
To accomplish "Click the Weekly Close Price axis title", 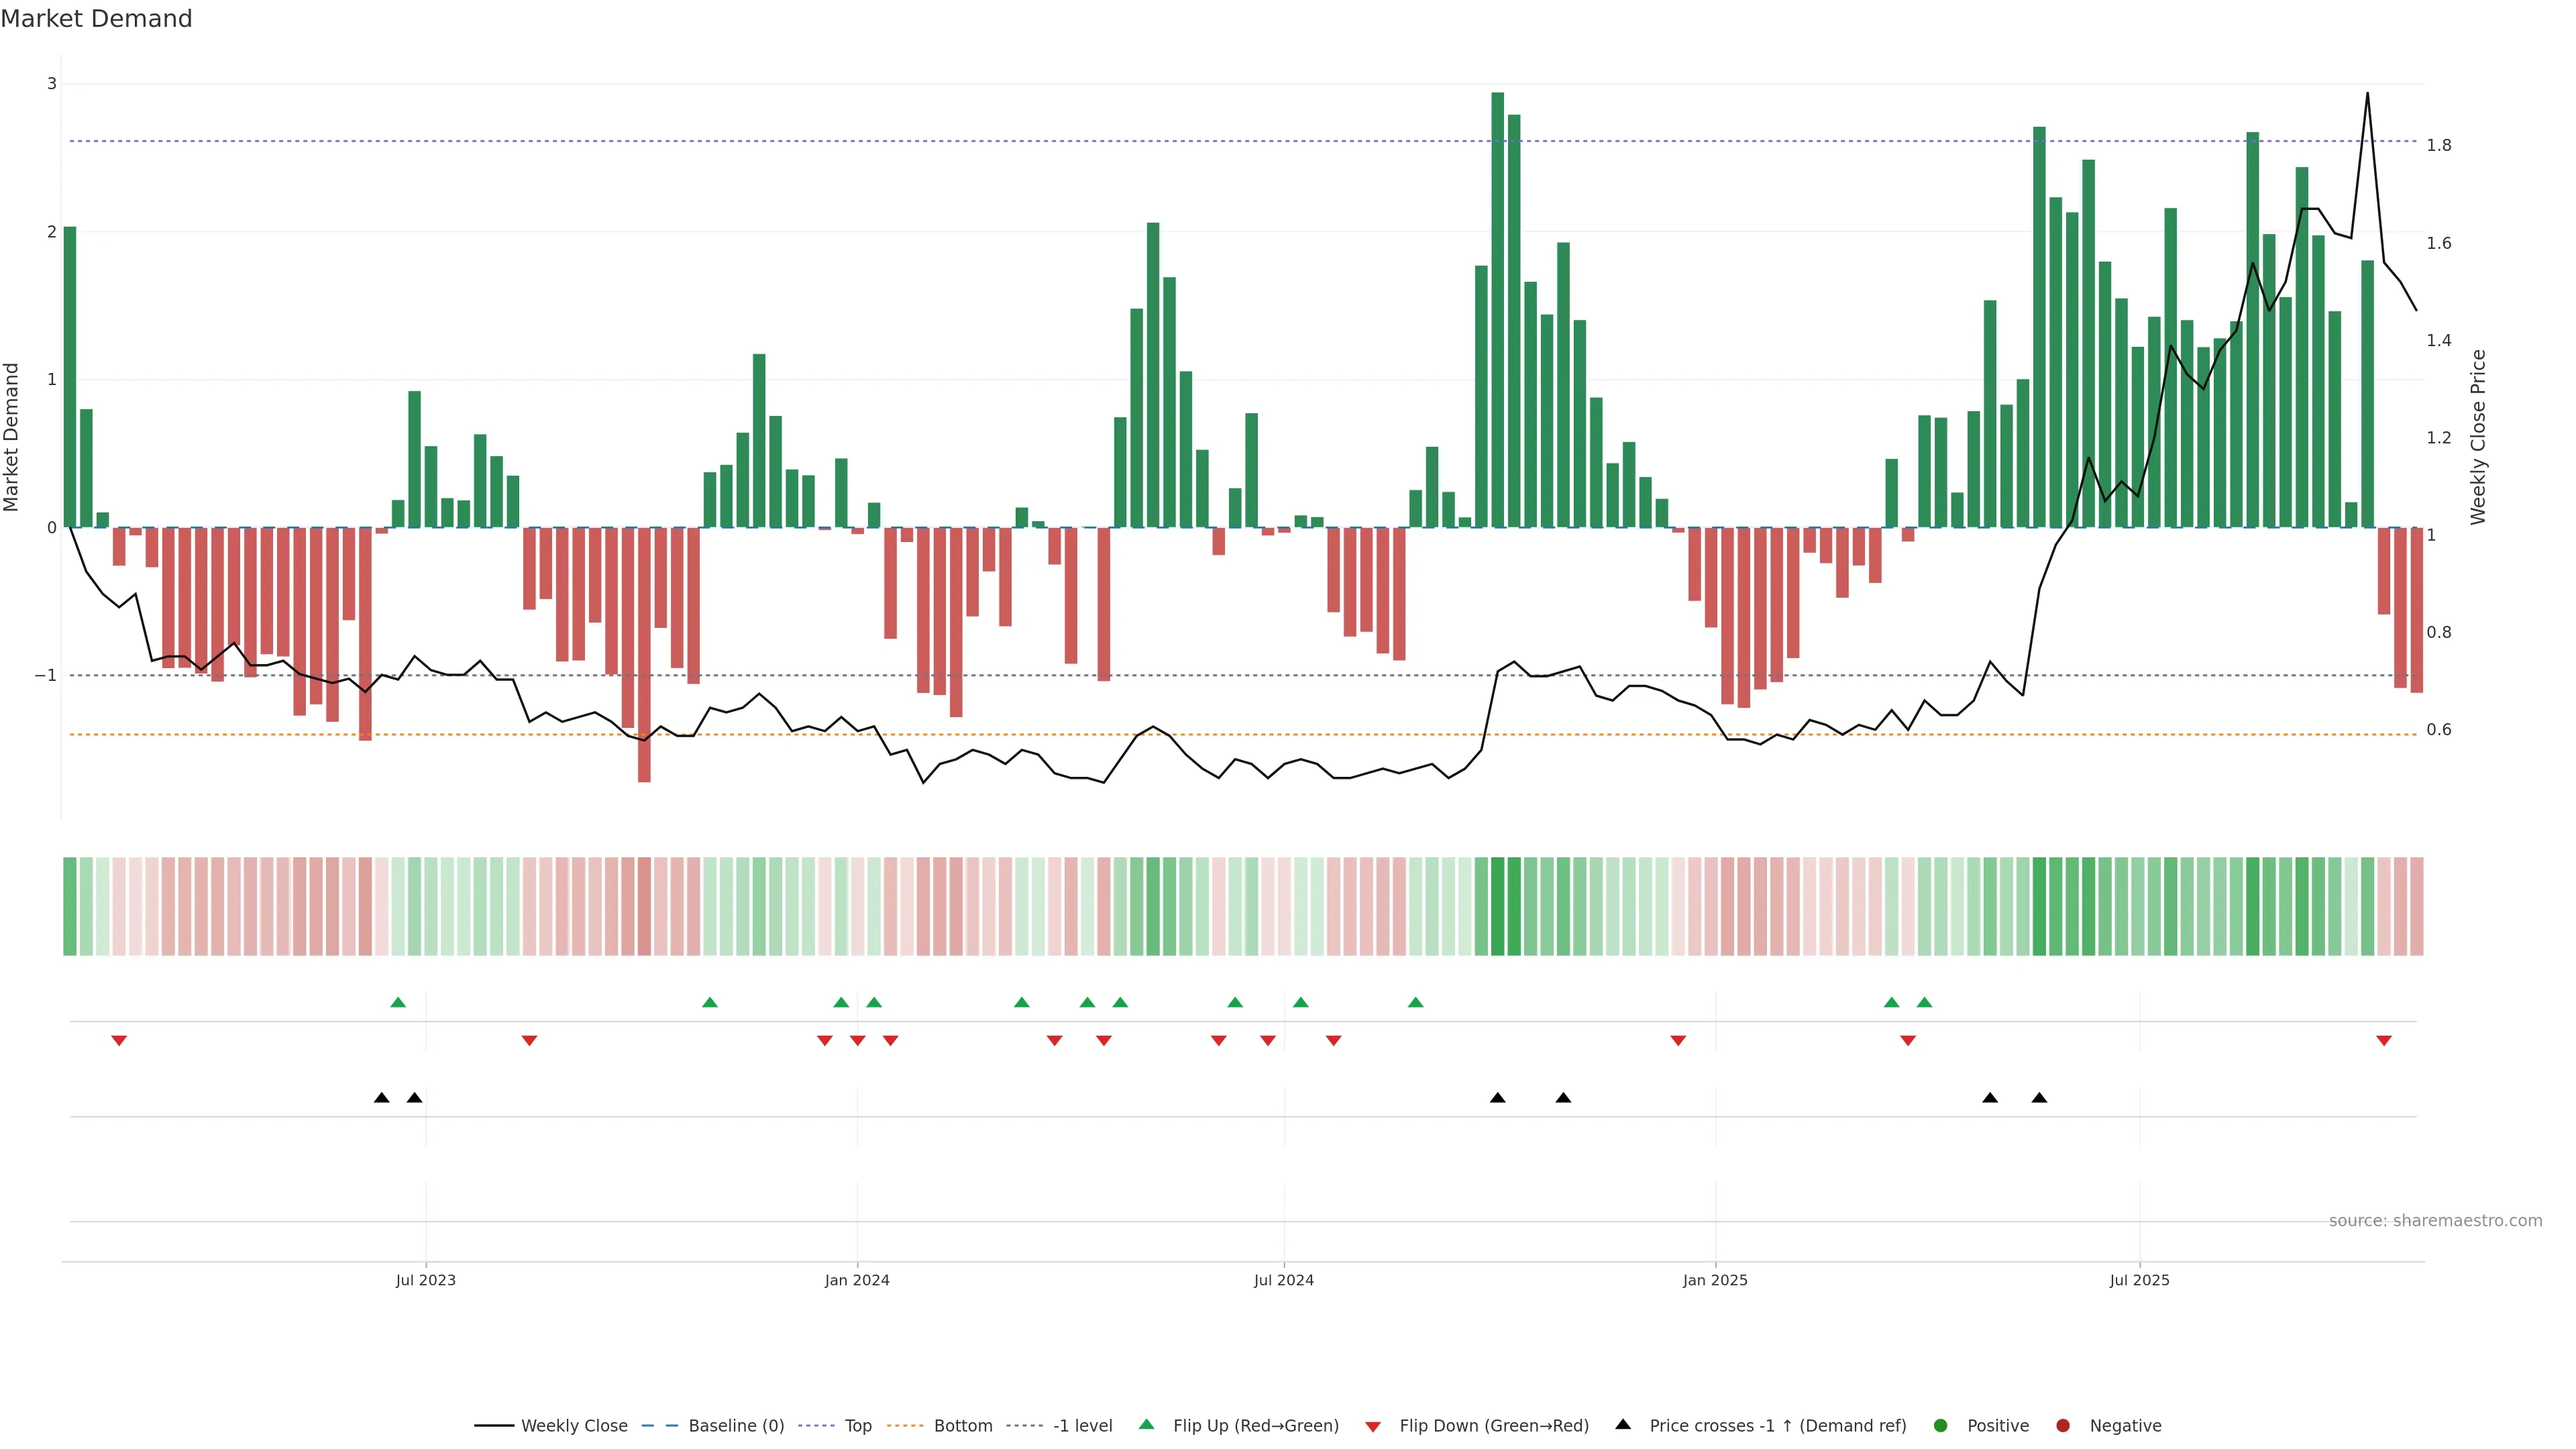I will 2478,437.
